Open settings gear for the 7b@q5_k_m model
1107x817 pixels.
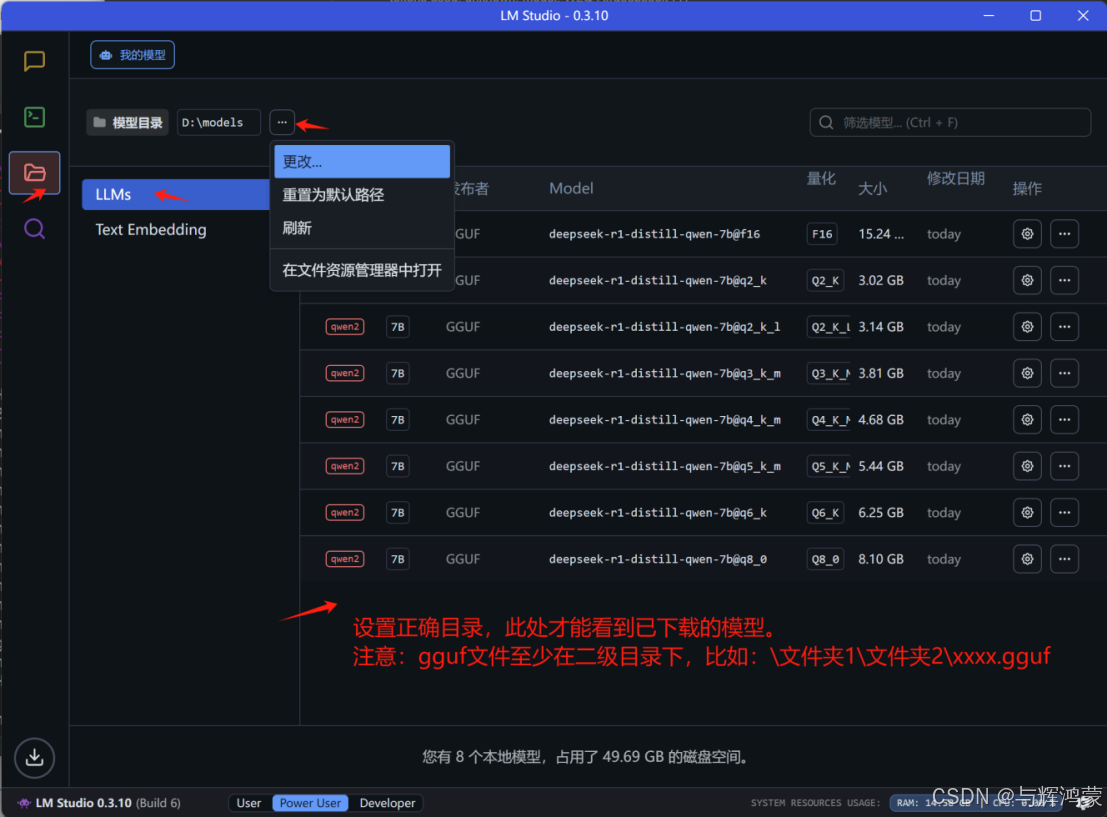[1027, 466]
